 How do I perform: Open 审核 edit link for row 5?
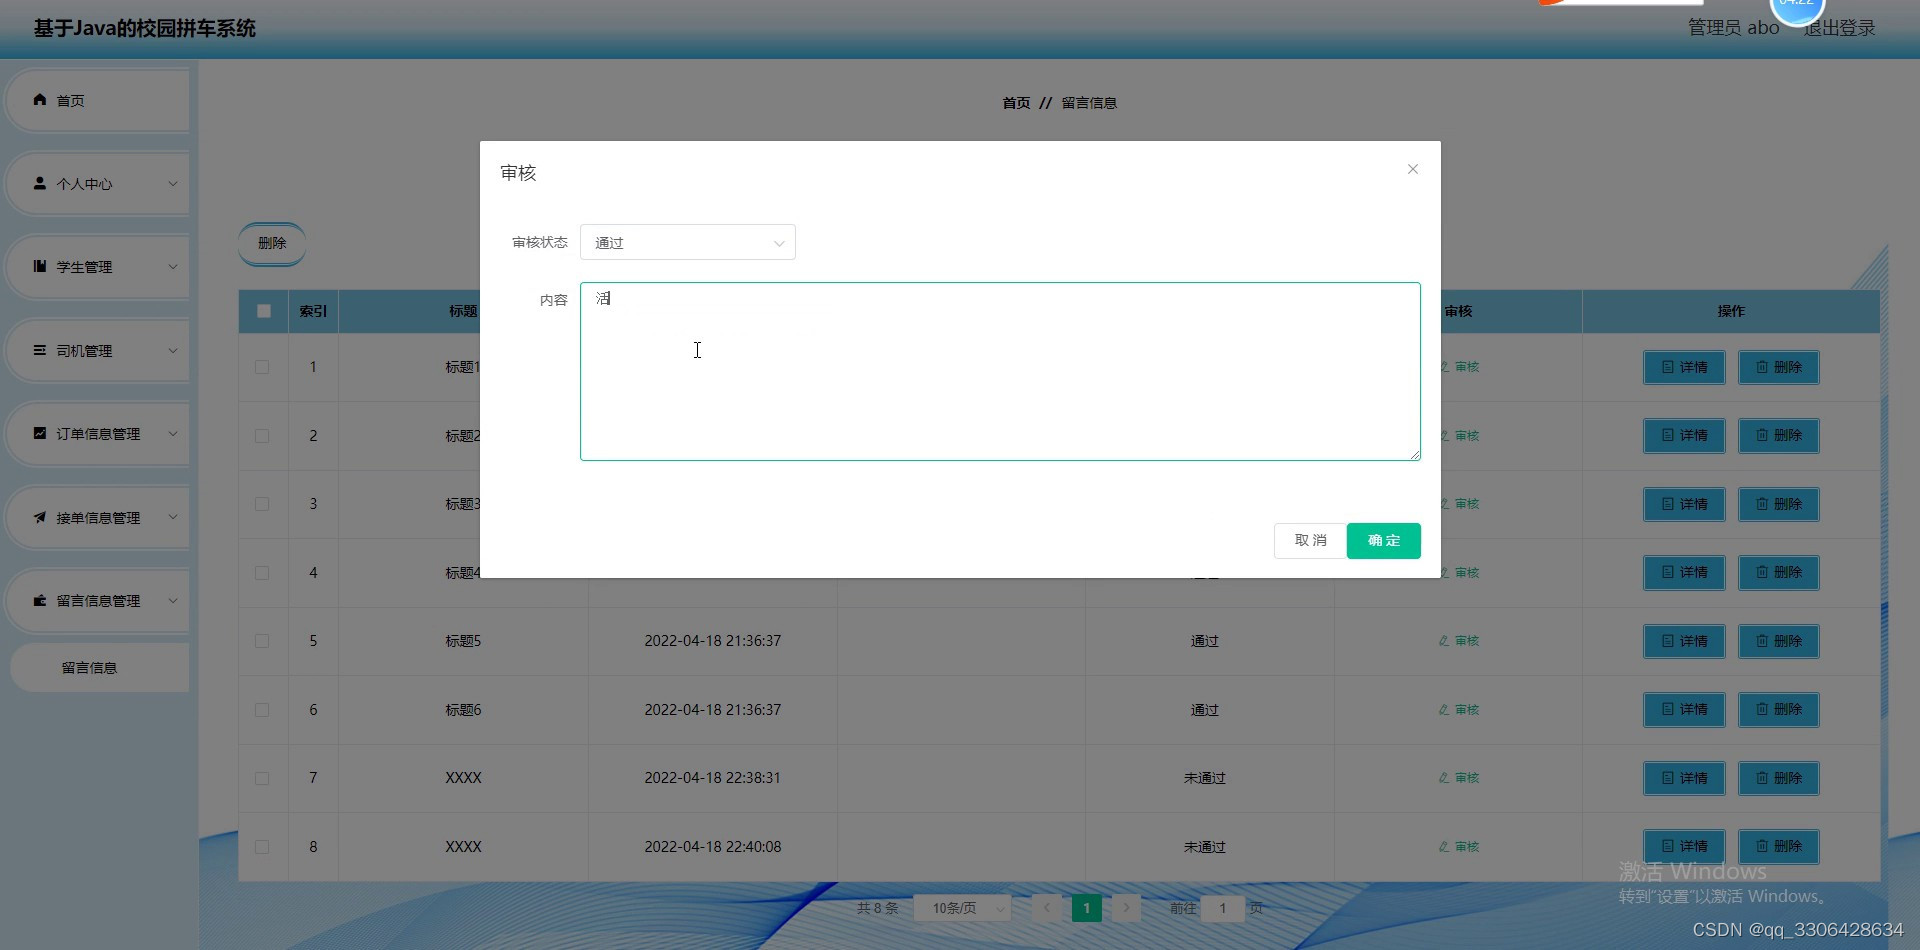tap(1459, 641)
